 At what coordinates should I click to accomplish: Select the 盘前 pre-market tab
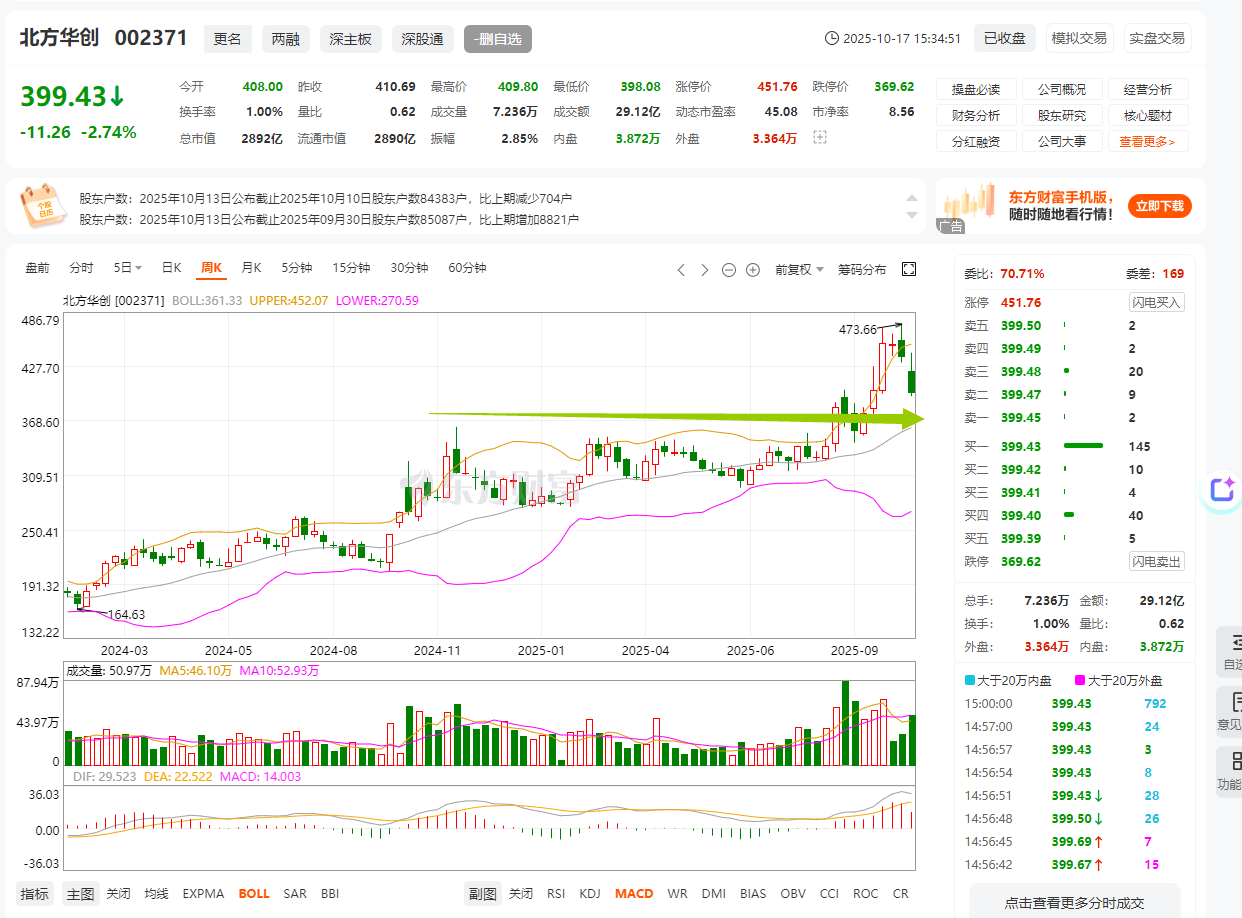pos(37,268)
